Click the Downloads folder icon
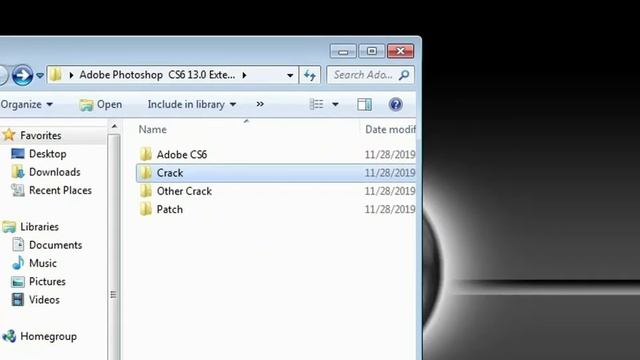This screenshot has width=640, height=360. tap(18, 172)
